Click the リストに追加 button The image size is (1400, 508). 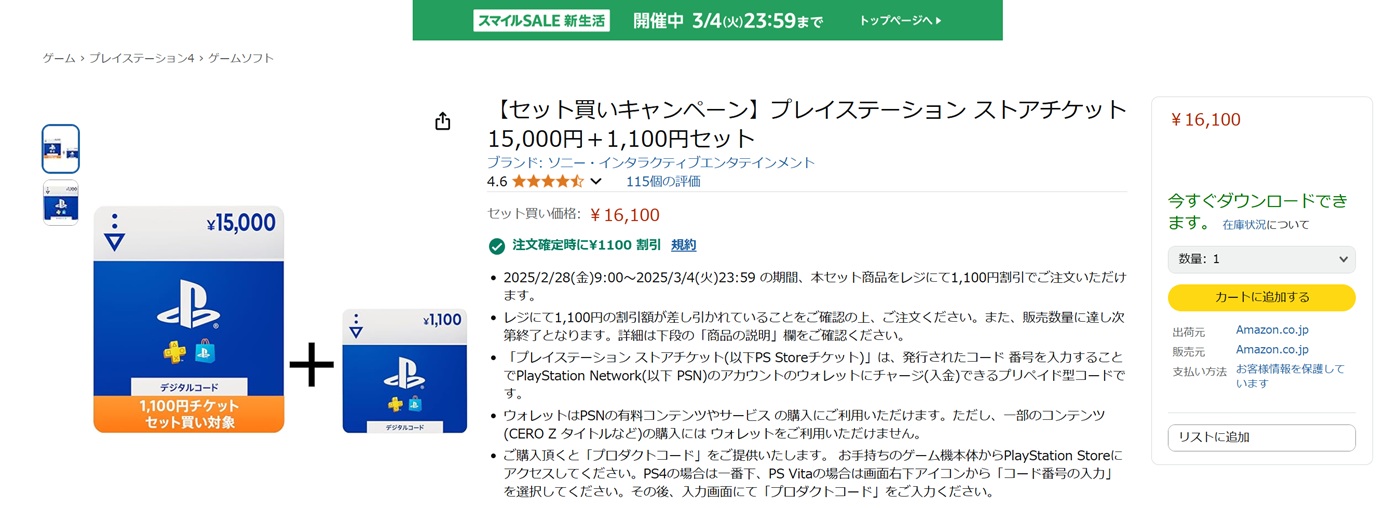[1261, 437]
